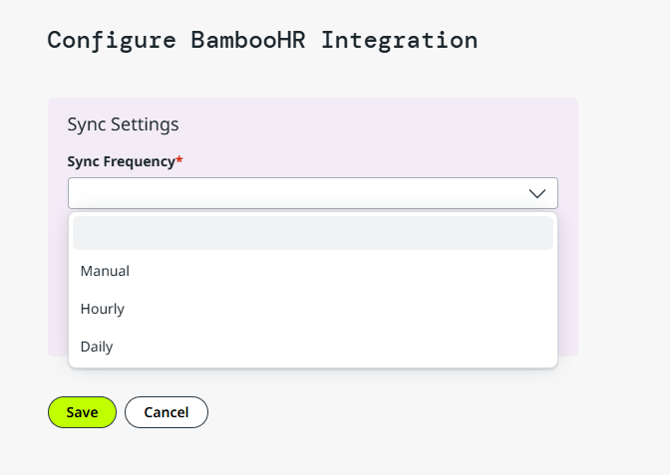Click the Sync Settings section heading

click(123, 125)
